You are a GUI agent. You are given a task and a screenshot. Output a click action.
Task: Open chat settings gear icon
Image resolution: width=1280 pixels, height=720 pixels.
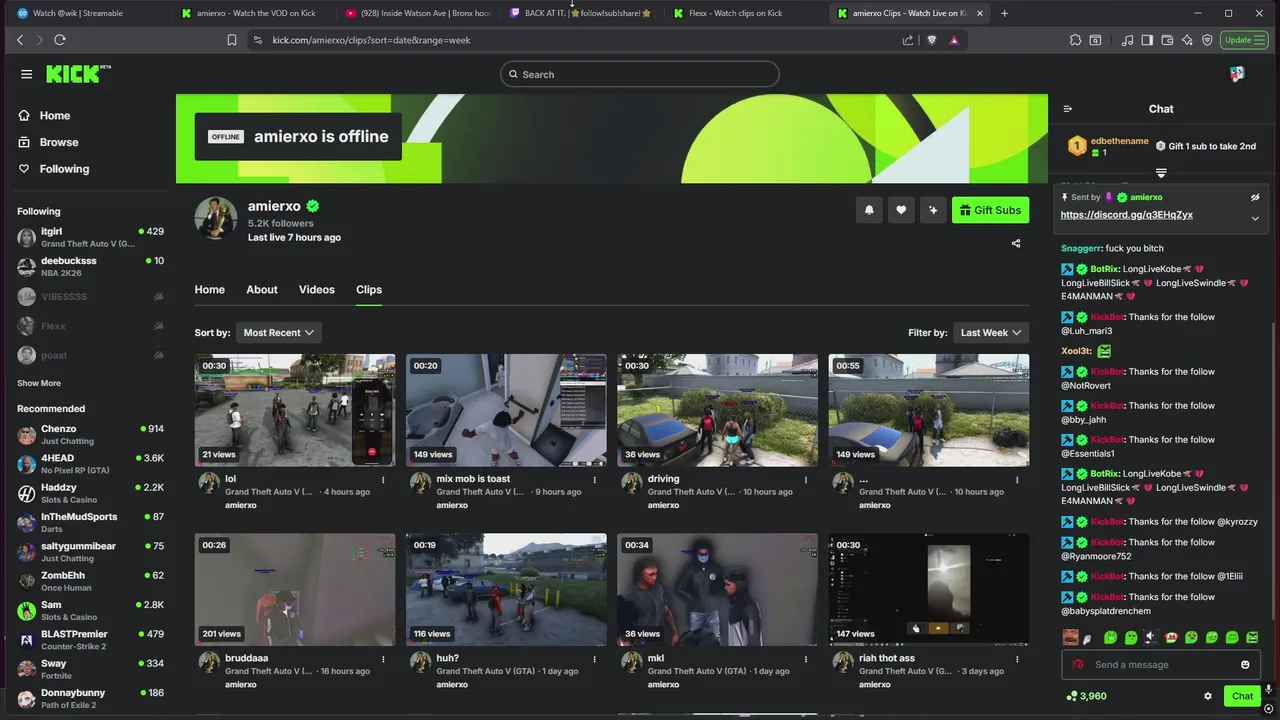point(1207,696)
